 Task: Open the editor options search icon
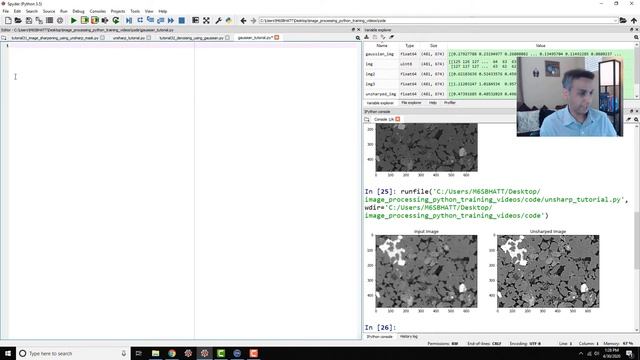click(x=358, y=38)
